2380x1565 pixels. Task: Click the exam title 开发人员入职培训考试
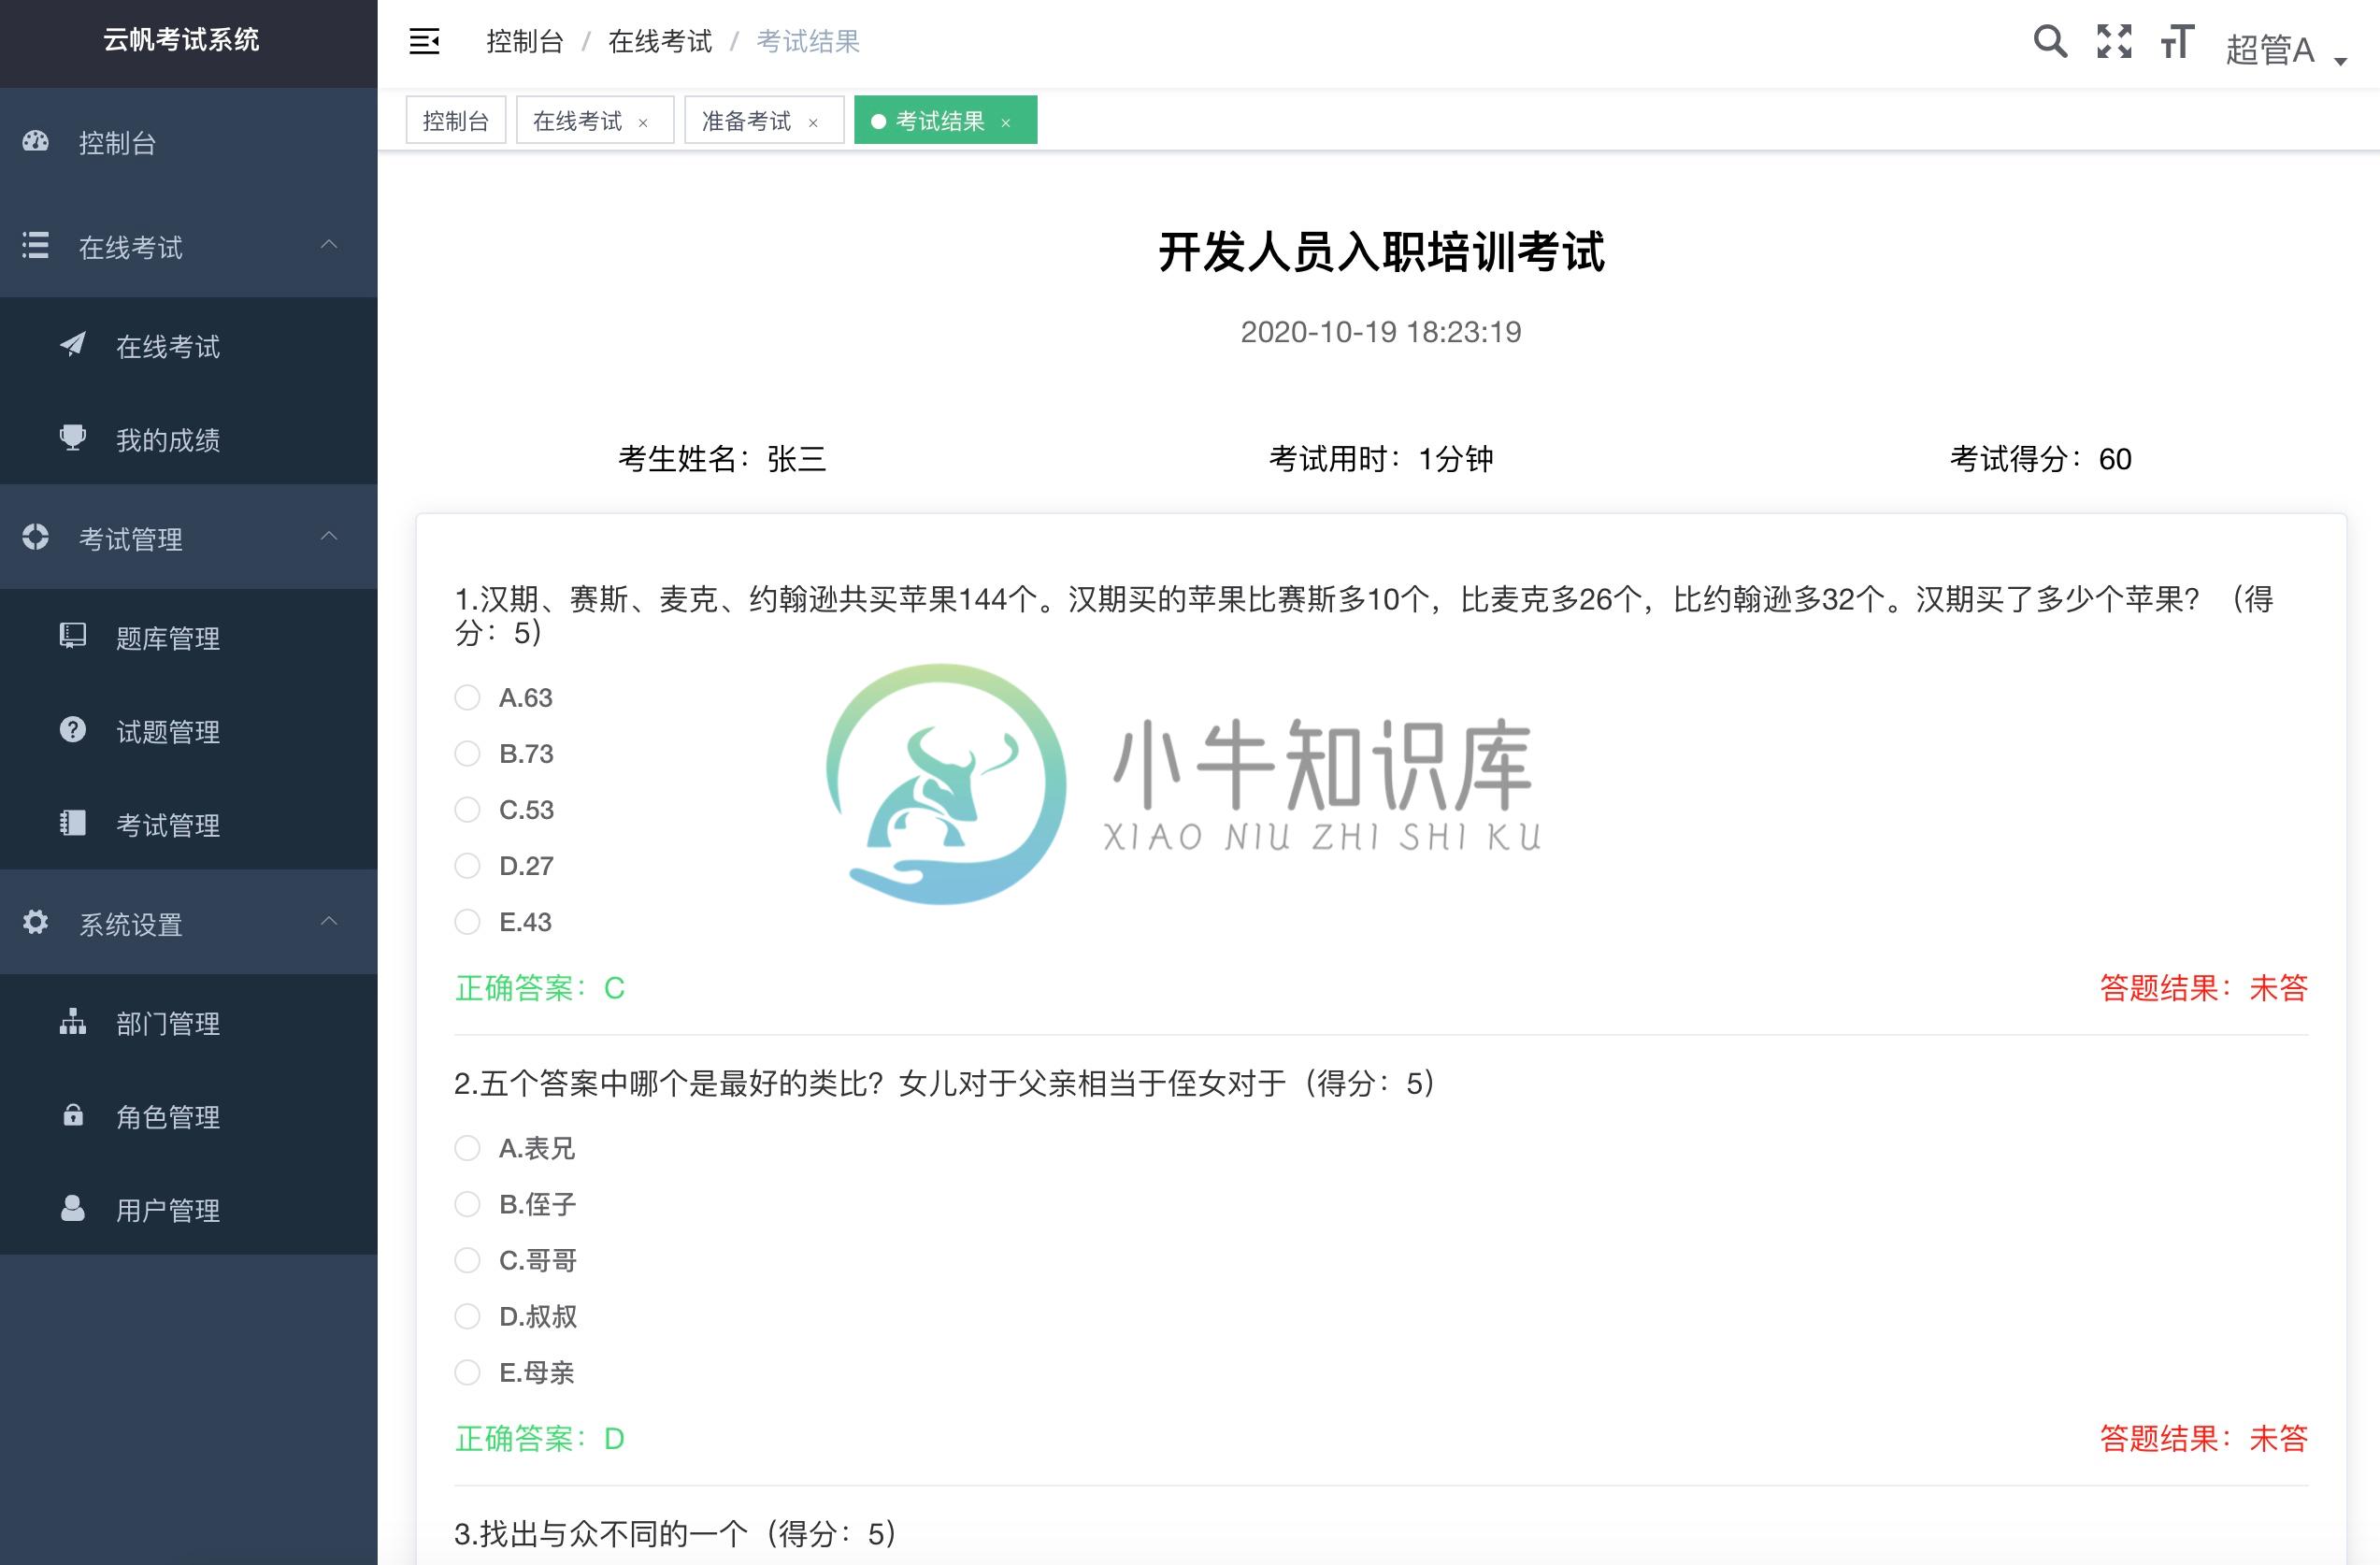(1381, 251)
